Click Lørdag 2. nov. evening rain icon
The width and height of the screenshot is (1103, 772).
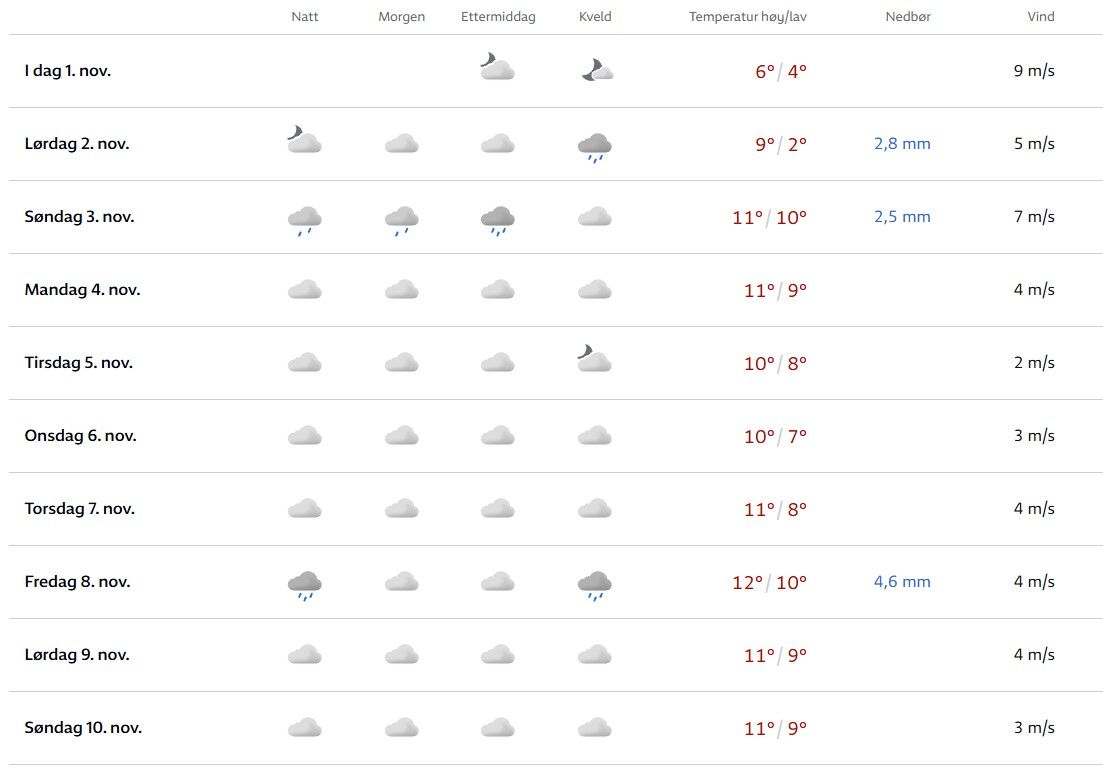coord(595,146)
